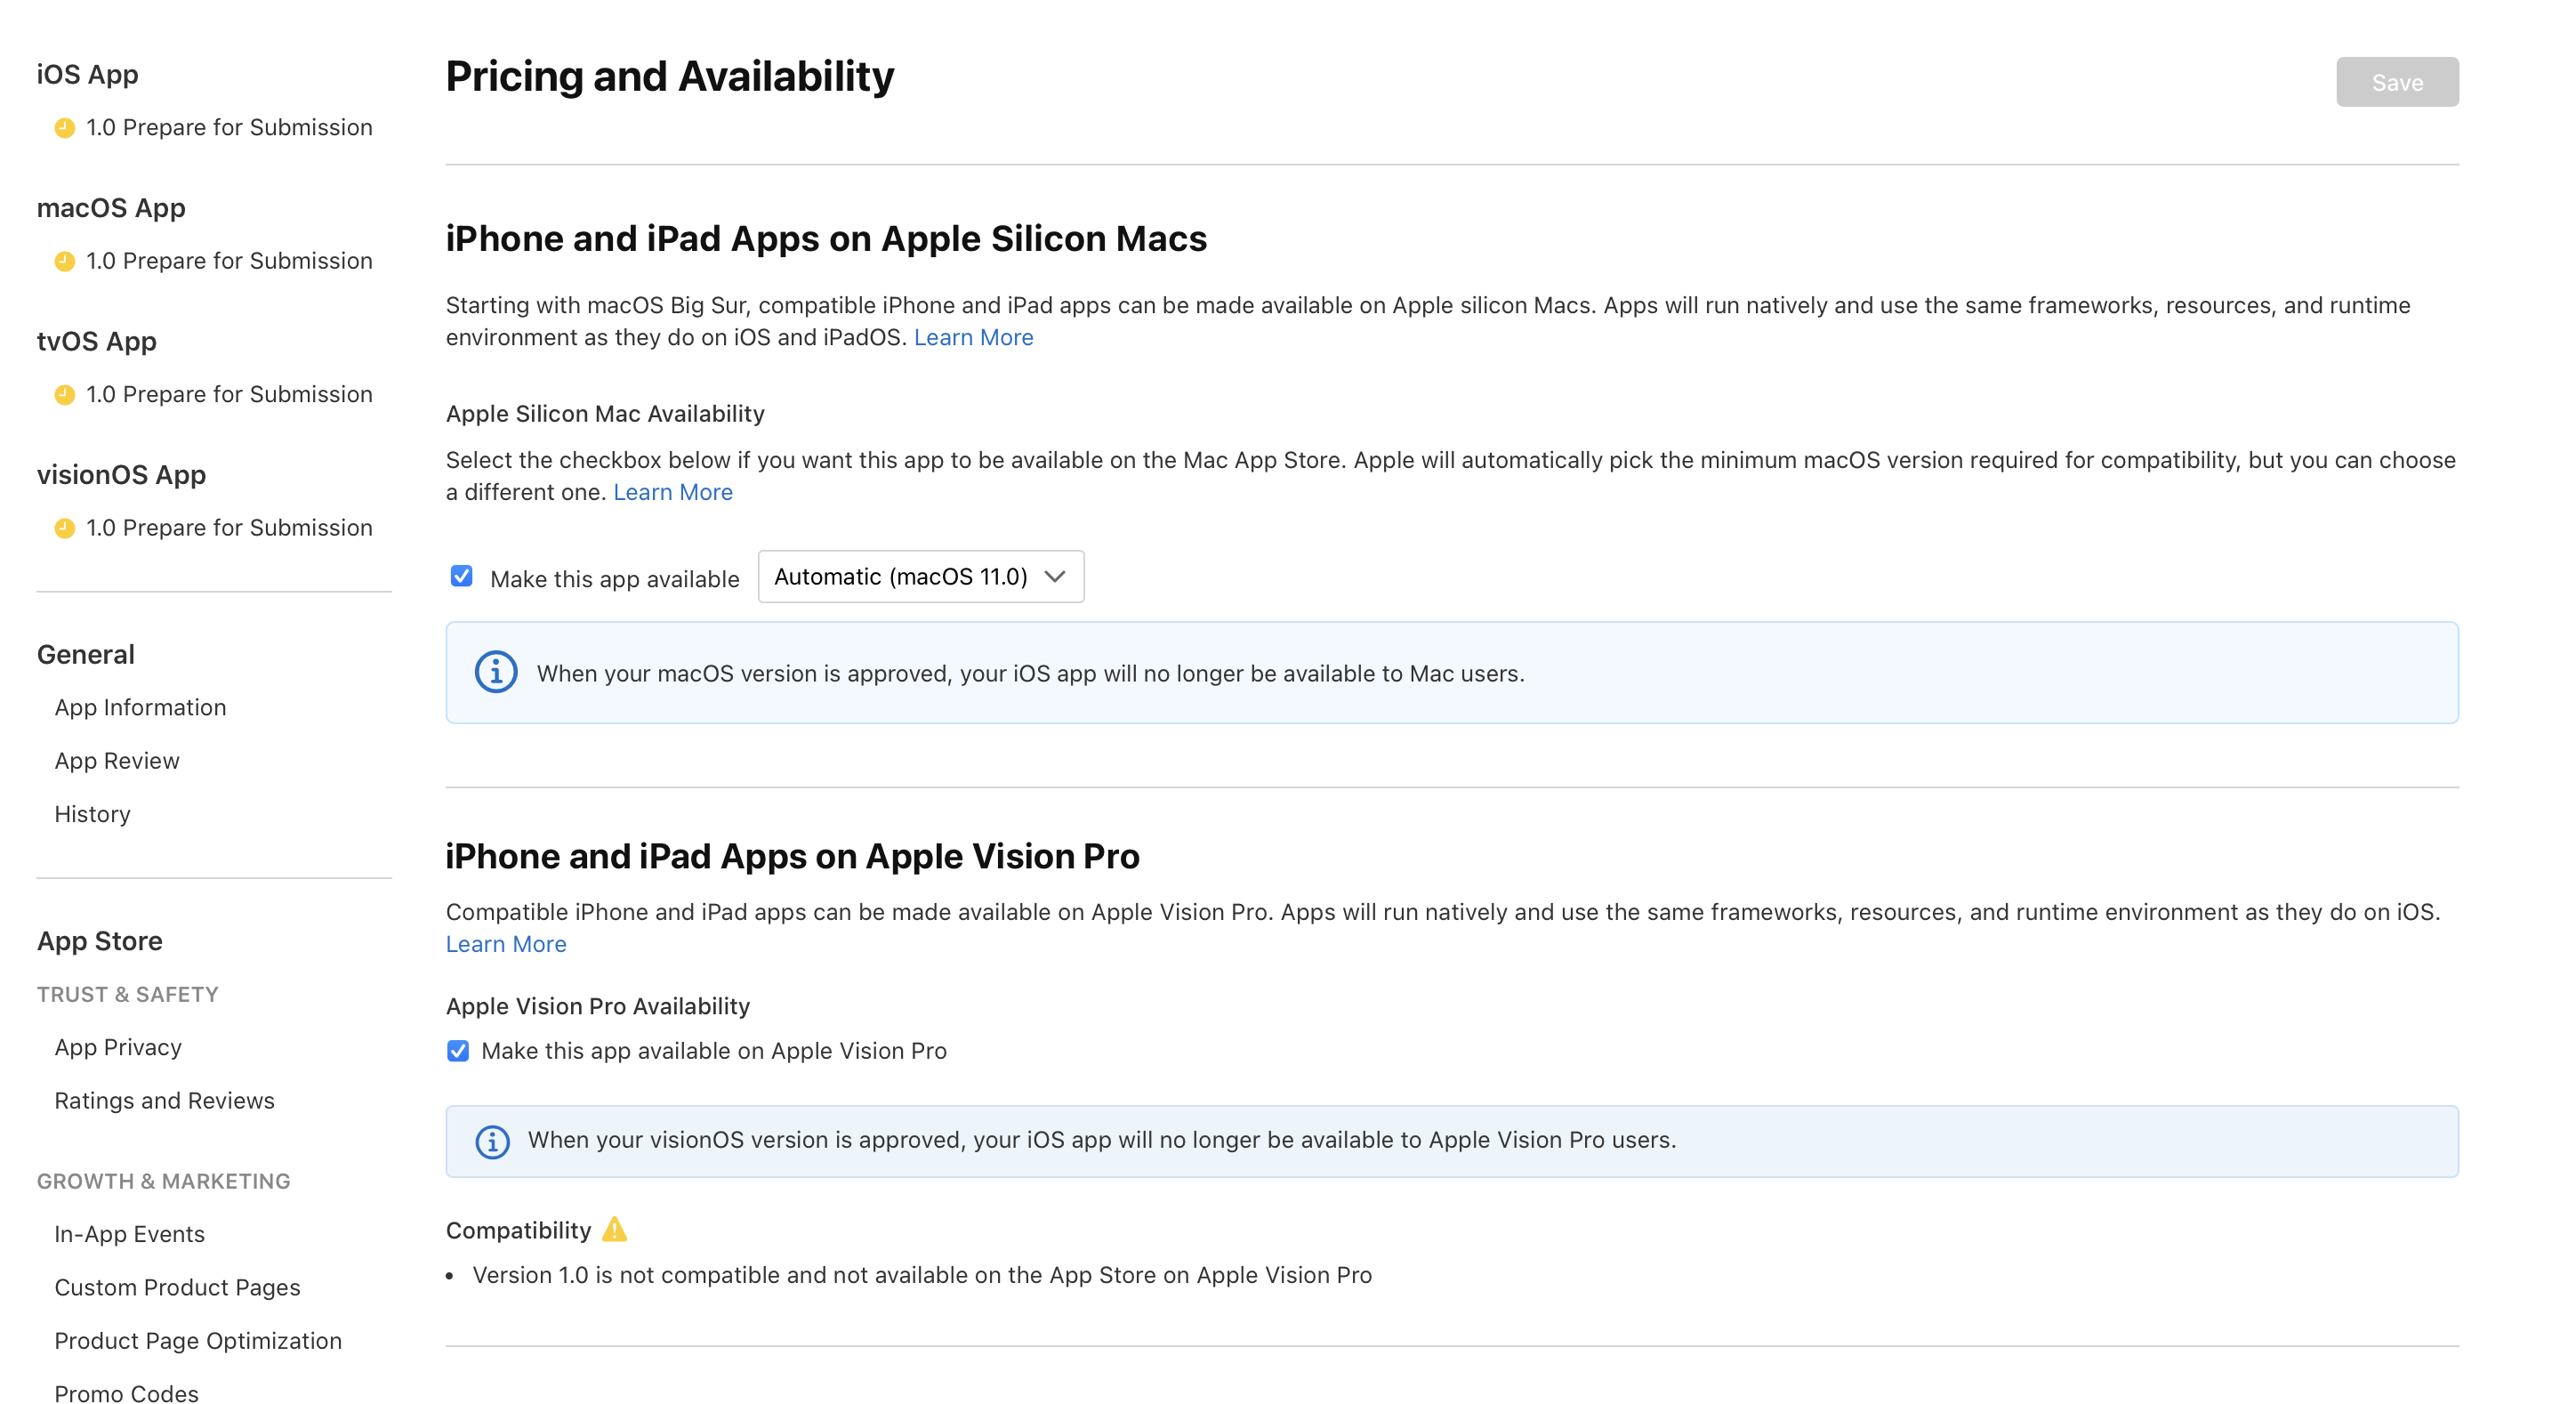Select App Privacy under Trust & Safety

tap(118, 1047)
